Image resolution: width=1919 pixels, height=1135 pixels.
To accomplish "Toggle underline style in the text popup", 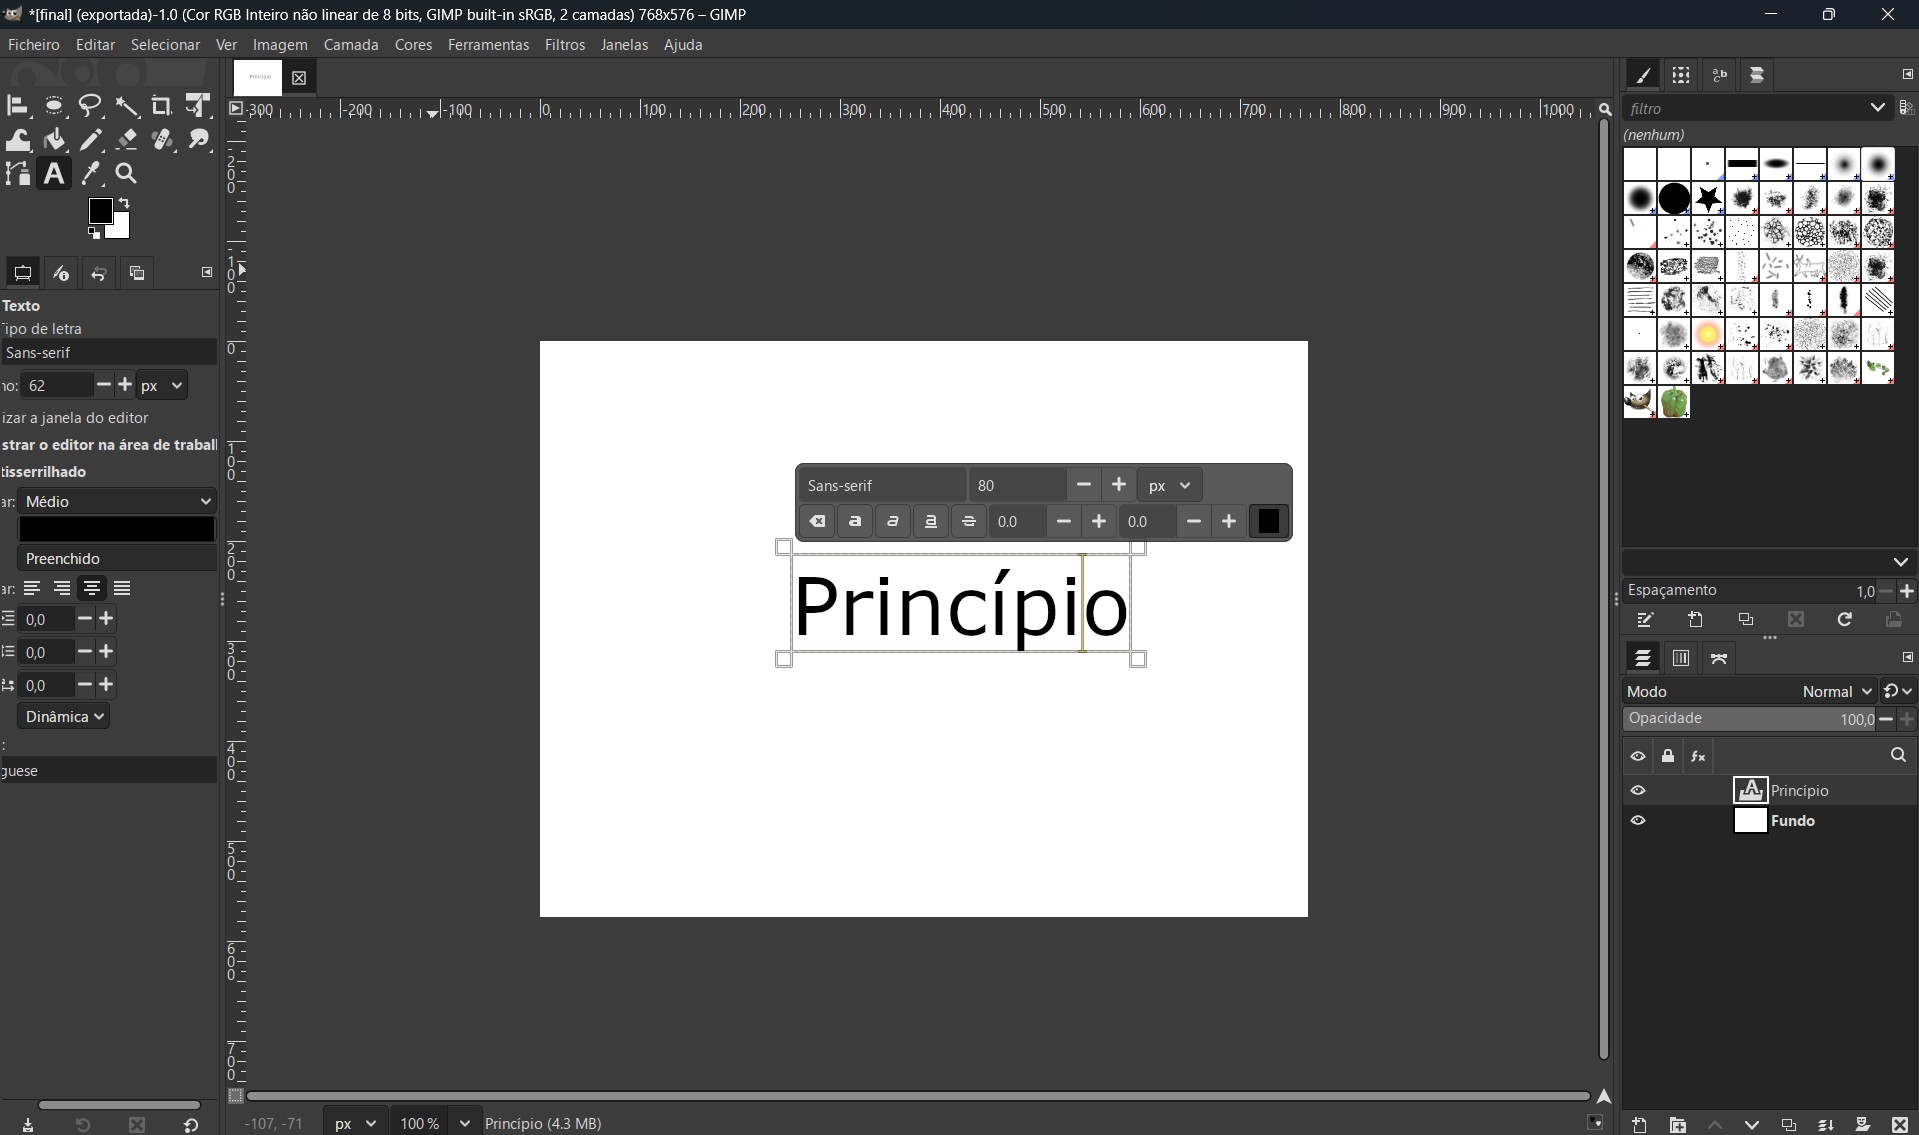I will pos(931,522).
